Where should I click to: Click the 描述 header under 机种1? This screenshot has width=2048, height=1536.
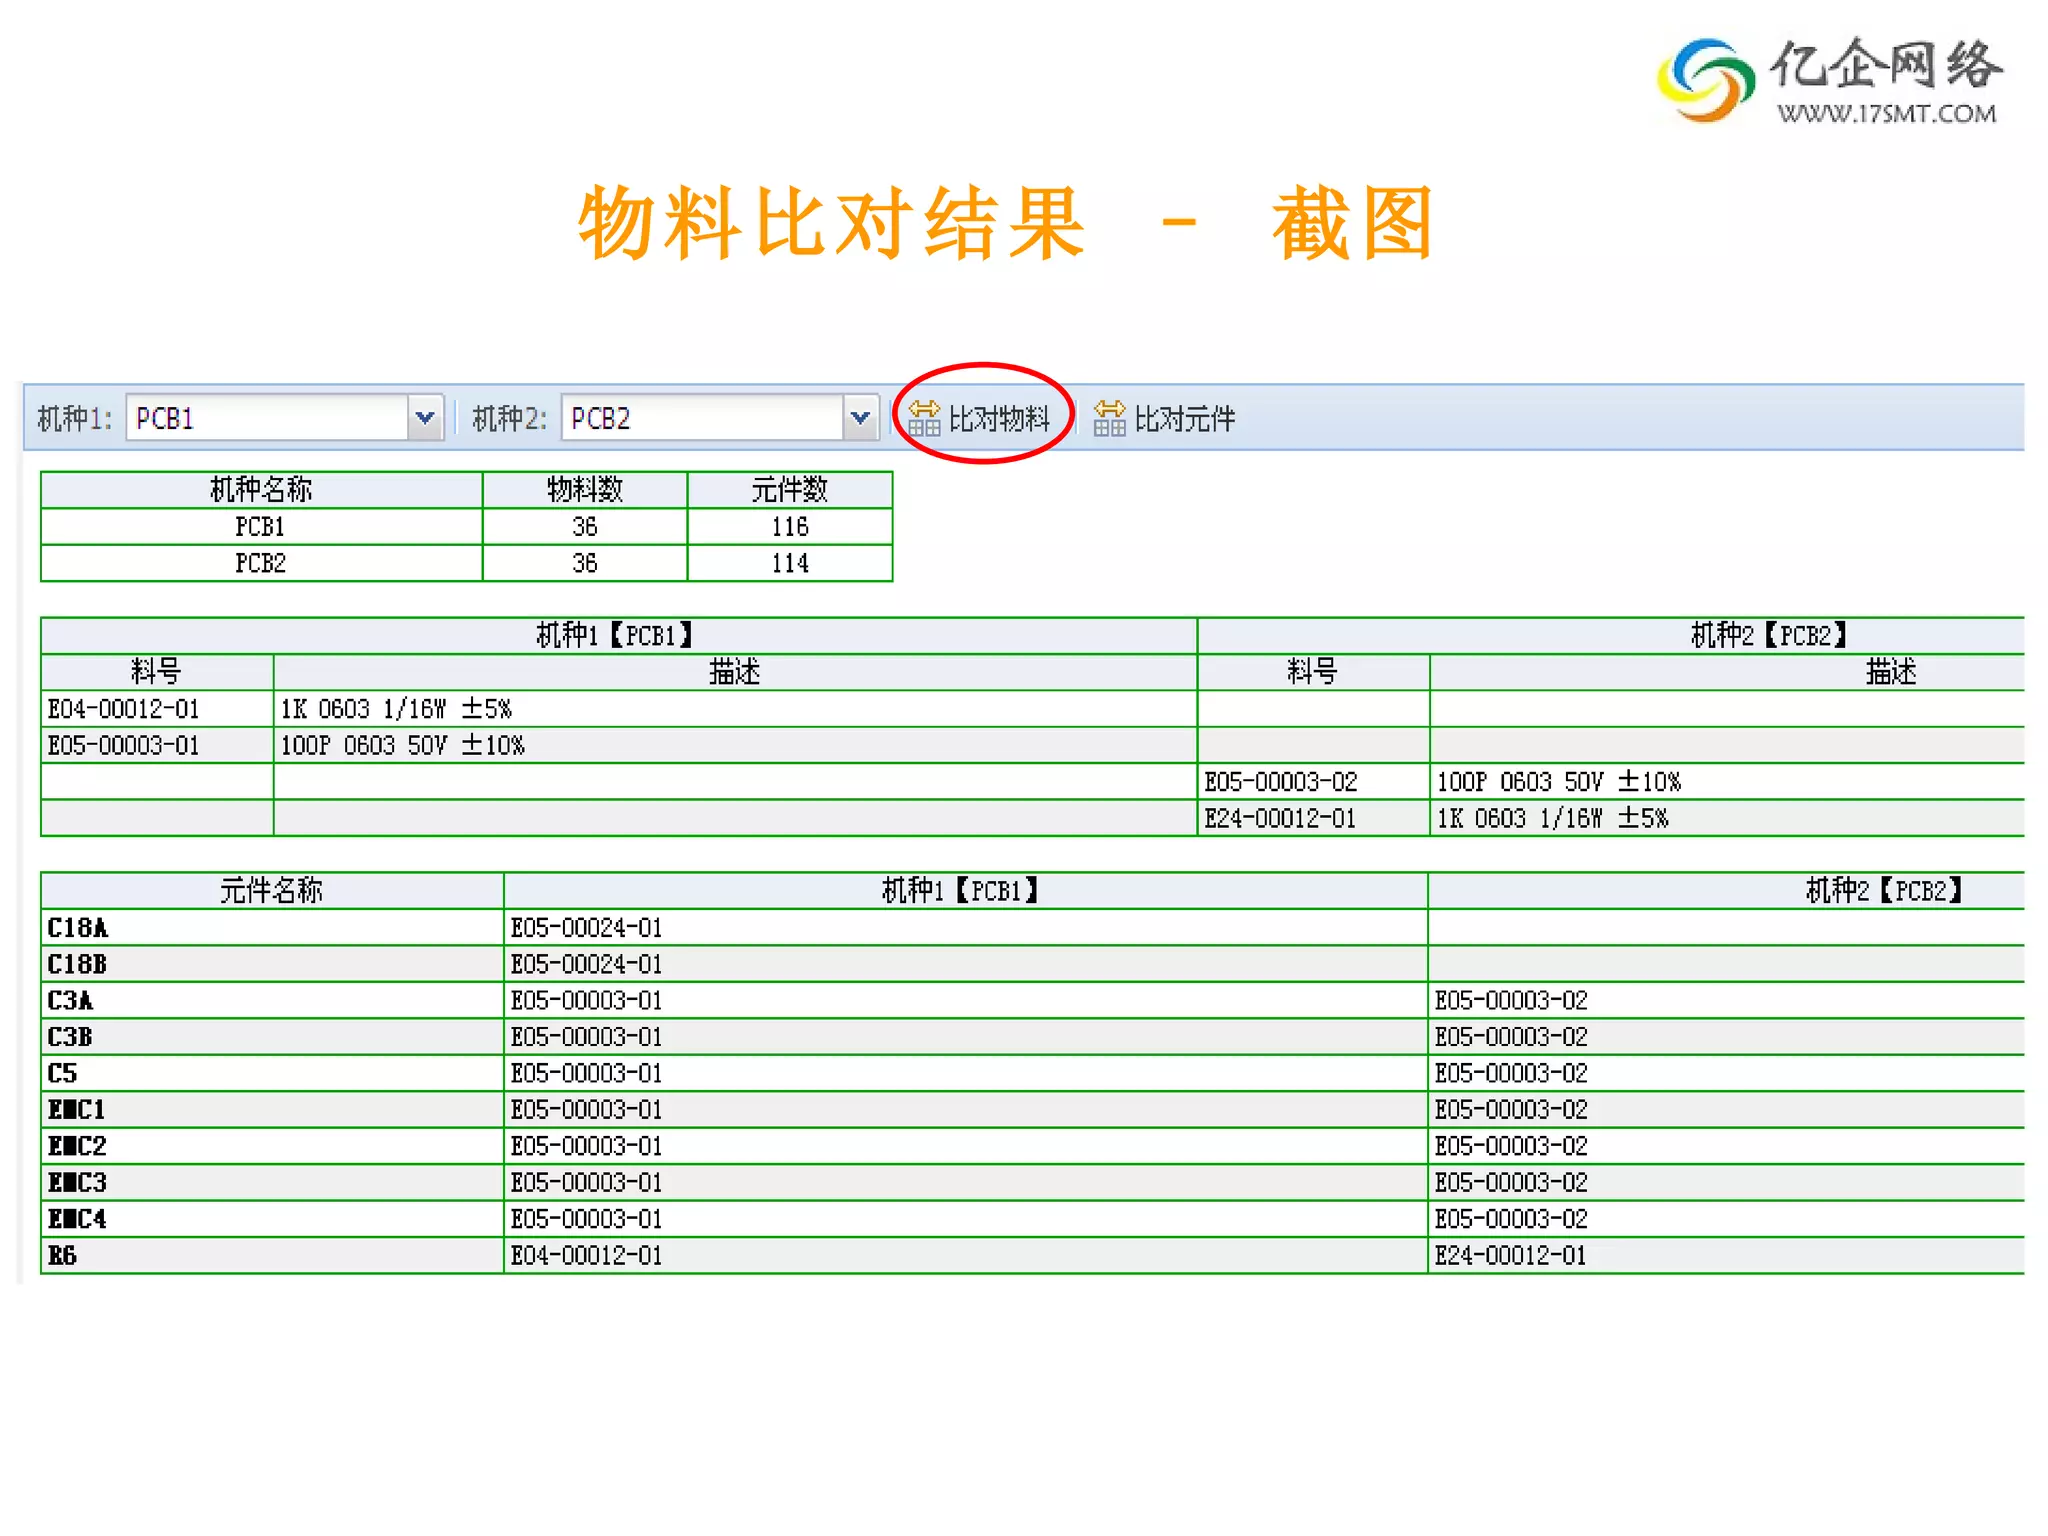735,672
